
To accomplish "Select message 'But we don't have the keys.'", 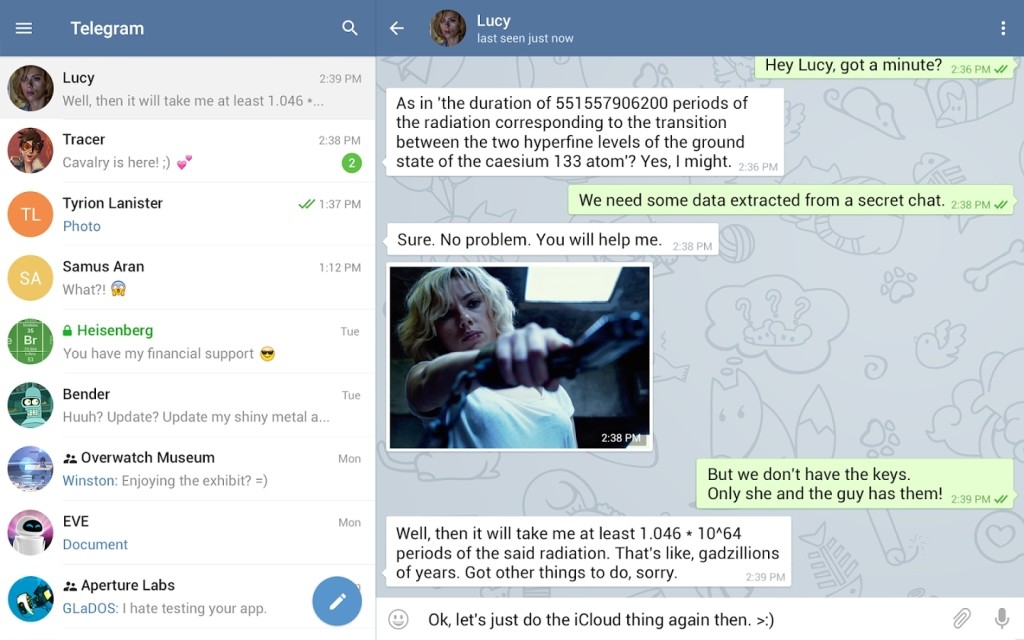I will coord(854,484).
